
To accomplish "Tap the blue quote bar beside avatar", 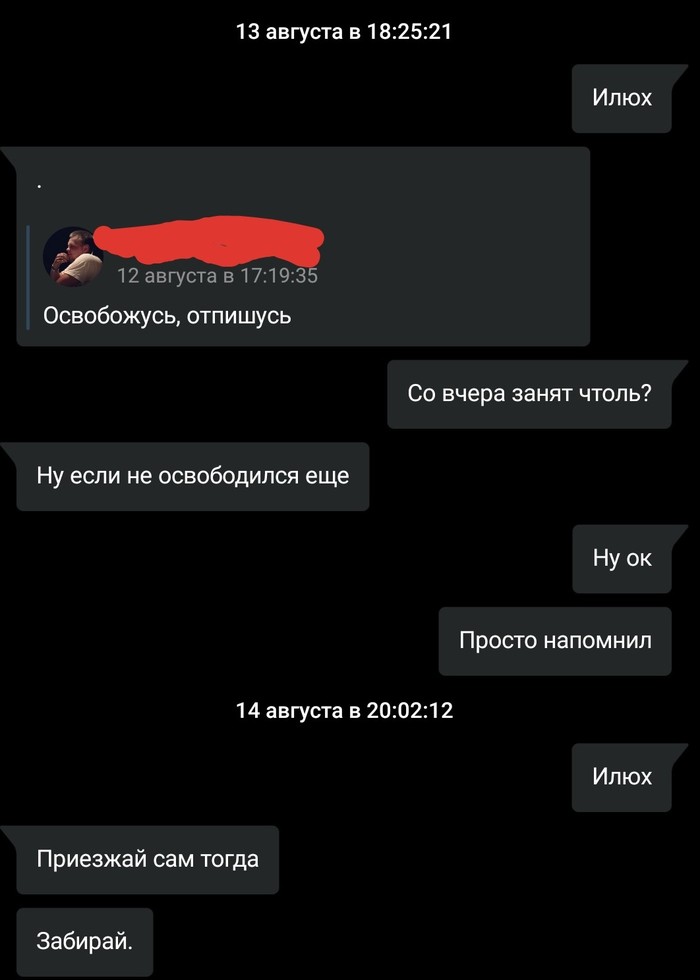I will click(28, 277).
